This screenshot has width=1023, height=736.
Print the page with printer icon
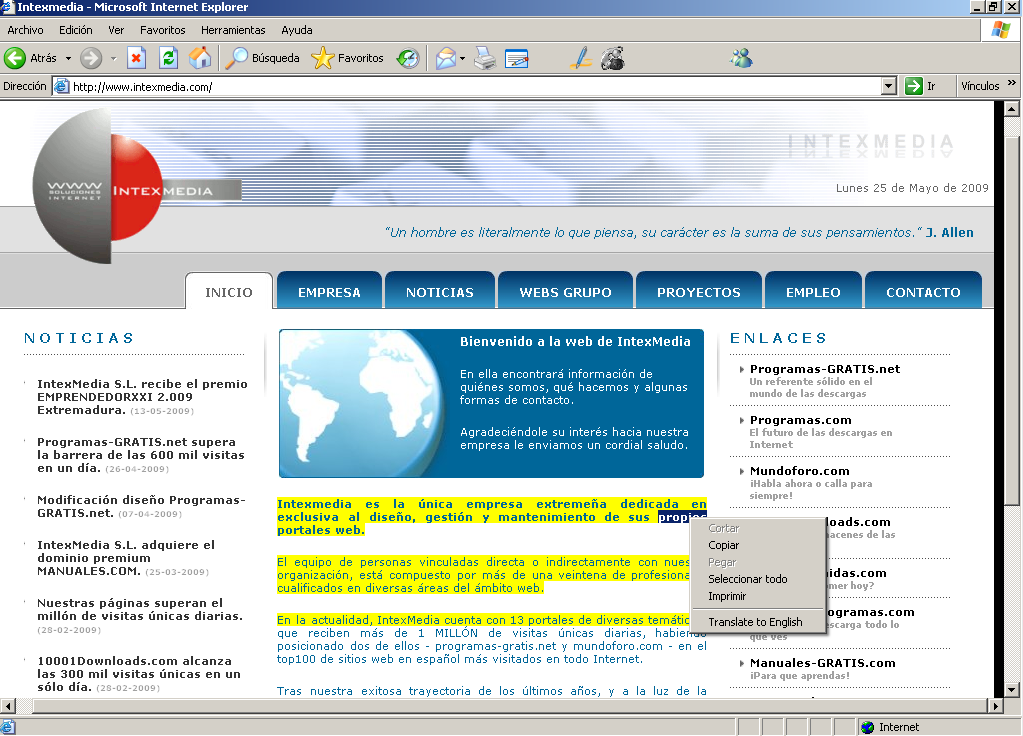[x=485, y=58]
